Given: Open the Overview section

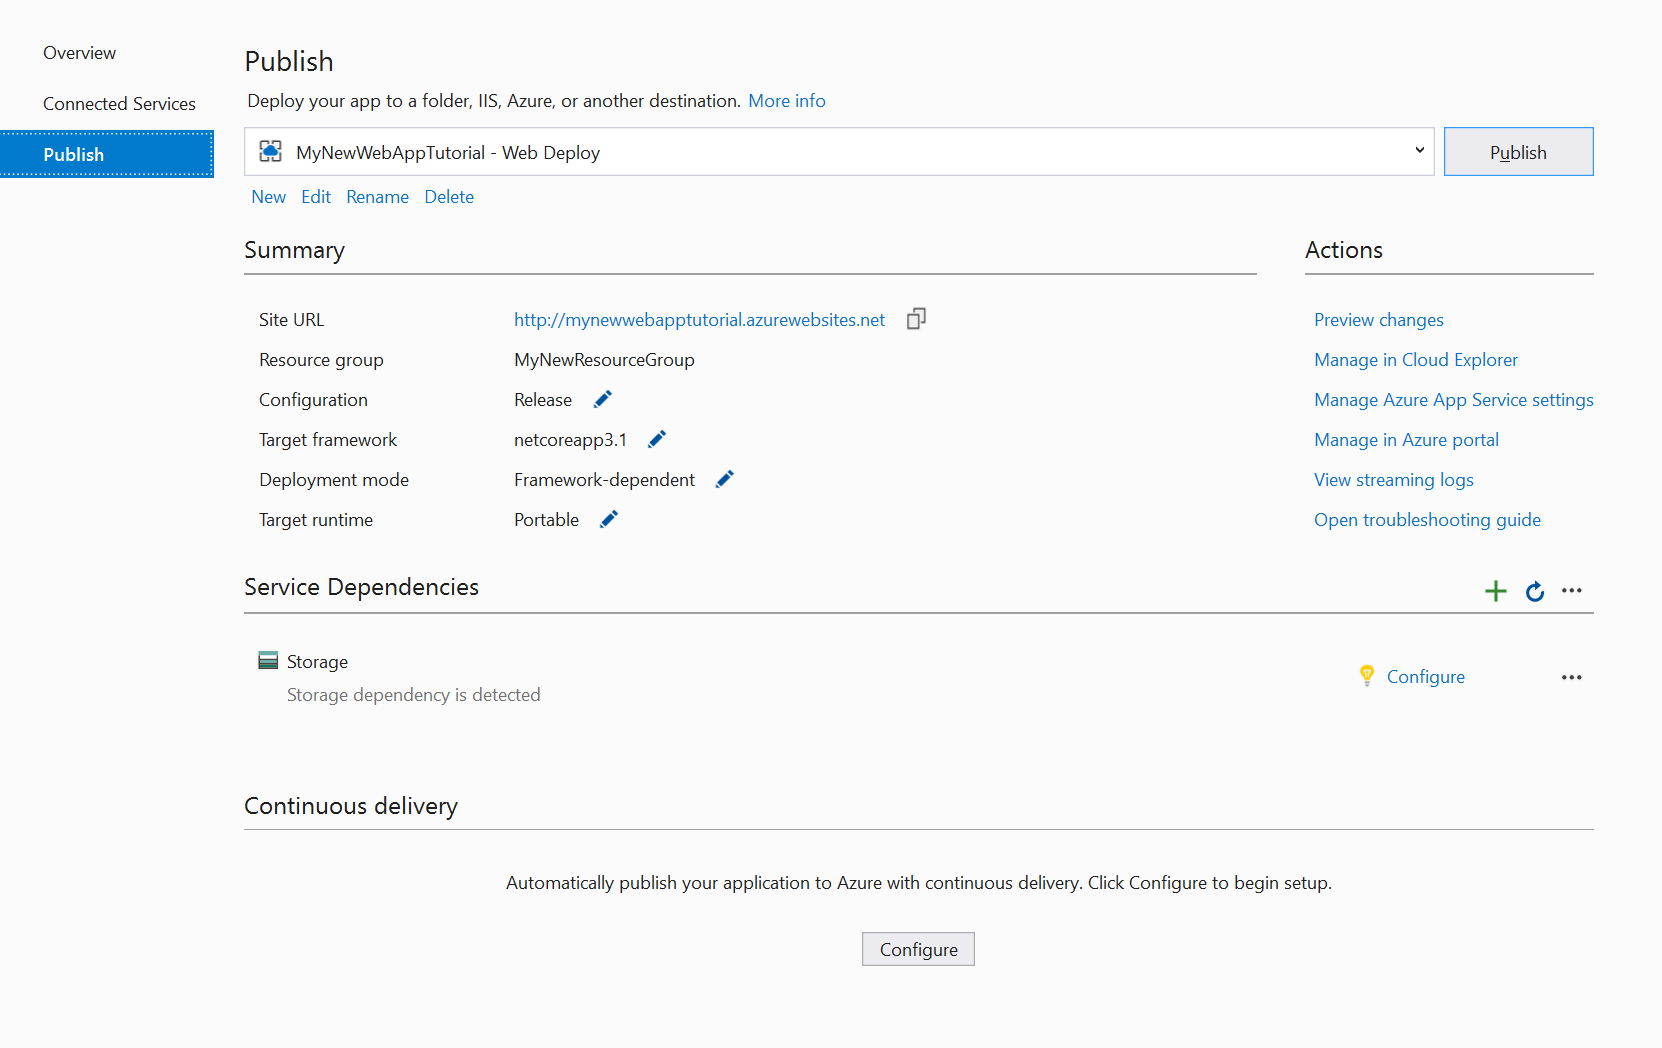Looking at the screenshot, I should tap(79, 52).
